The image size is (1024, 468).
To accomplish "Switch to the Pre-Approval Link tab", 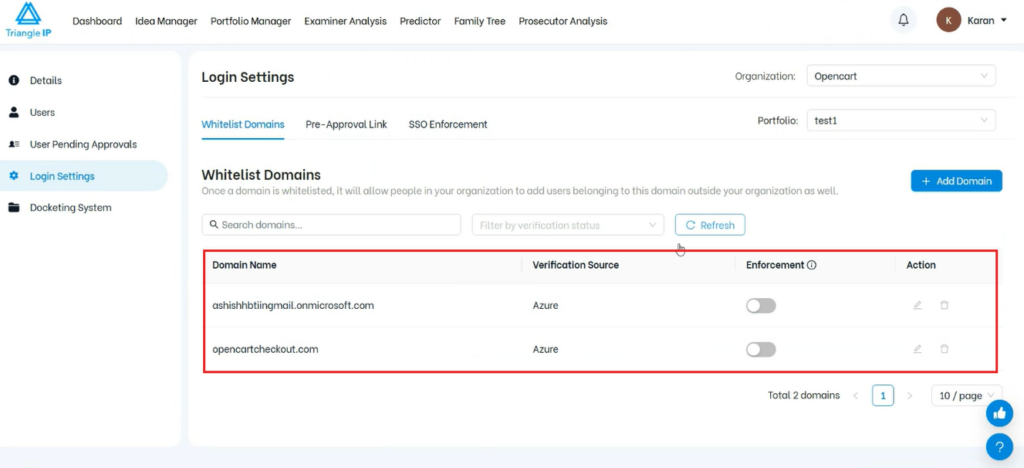I will (346, 125).
